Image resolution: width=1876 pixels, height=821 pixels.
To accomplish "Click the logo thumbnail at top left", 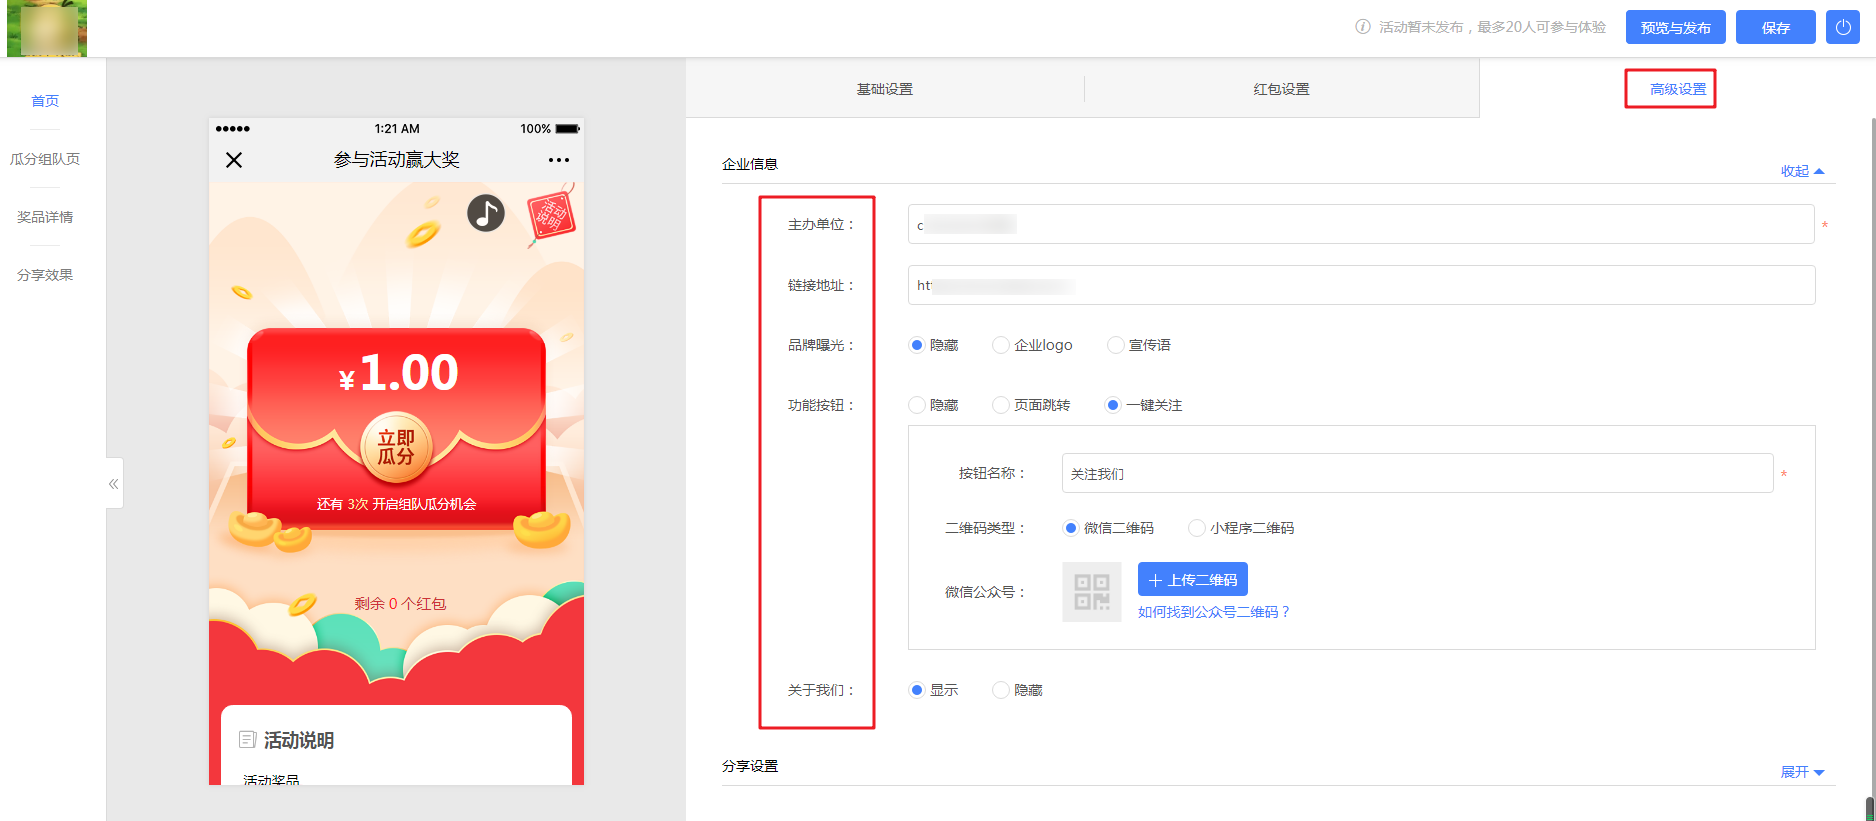I will pyautogui.click(x=47, y=28).
